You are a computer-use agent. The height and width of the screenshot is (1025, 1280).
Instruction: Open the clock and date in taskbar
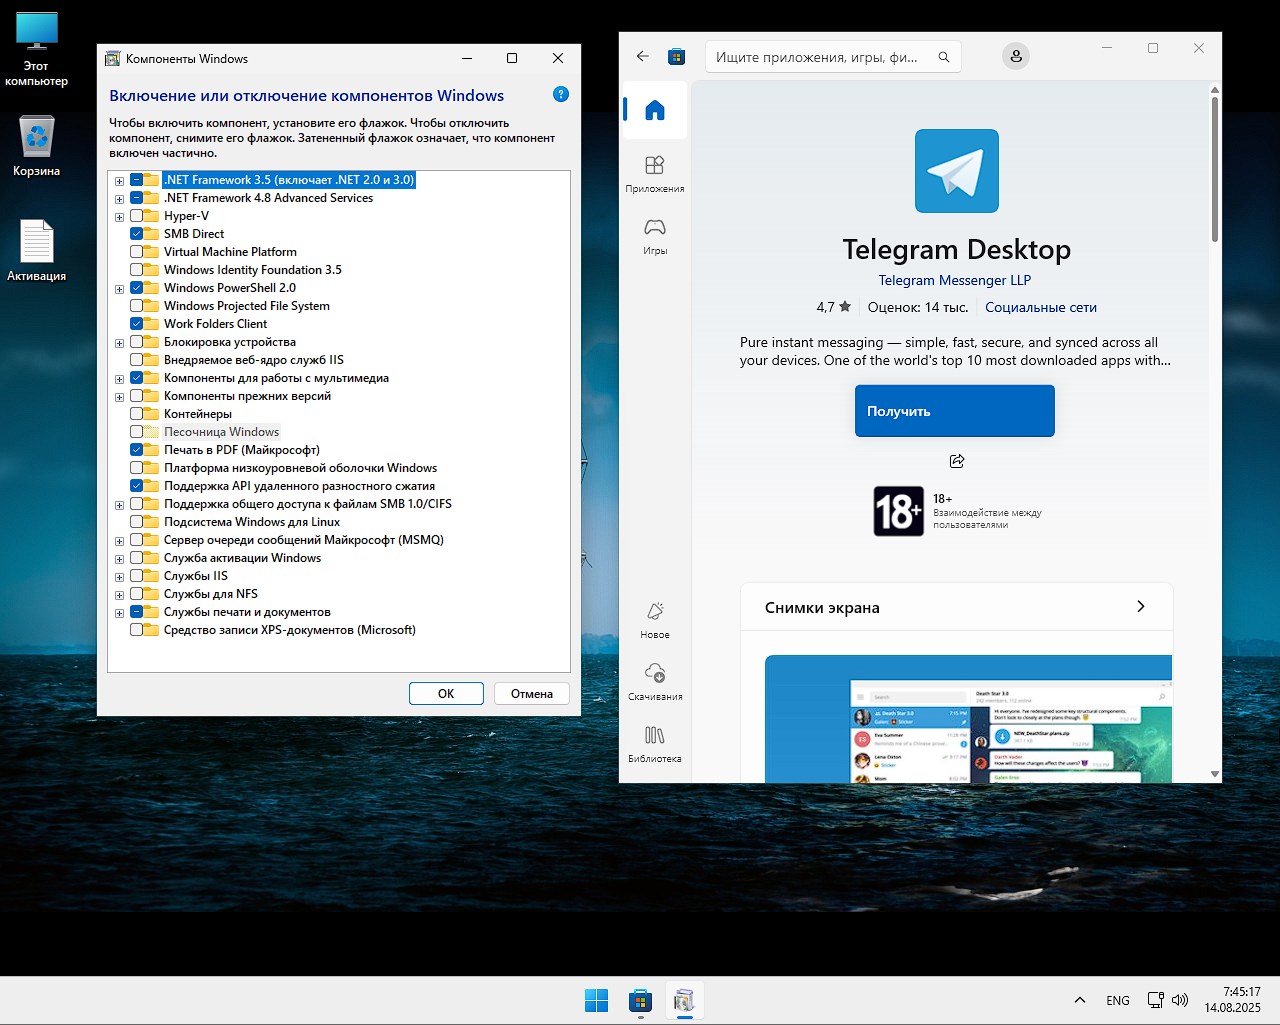[1232, 1000]
